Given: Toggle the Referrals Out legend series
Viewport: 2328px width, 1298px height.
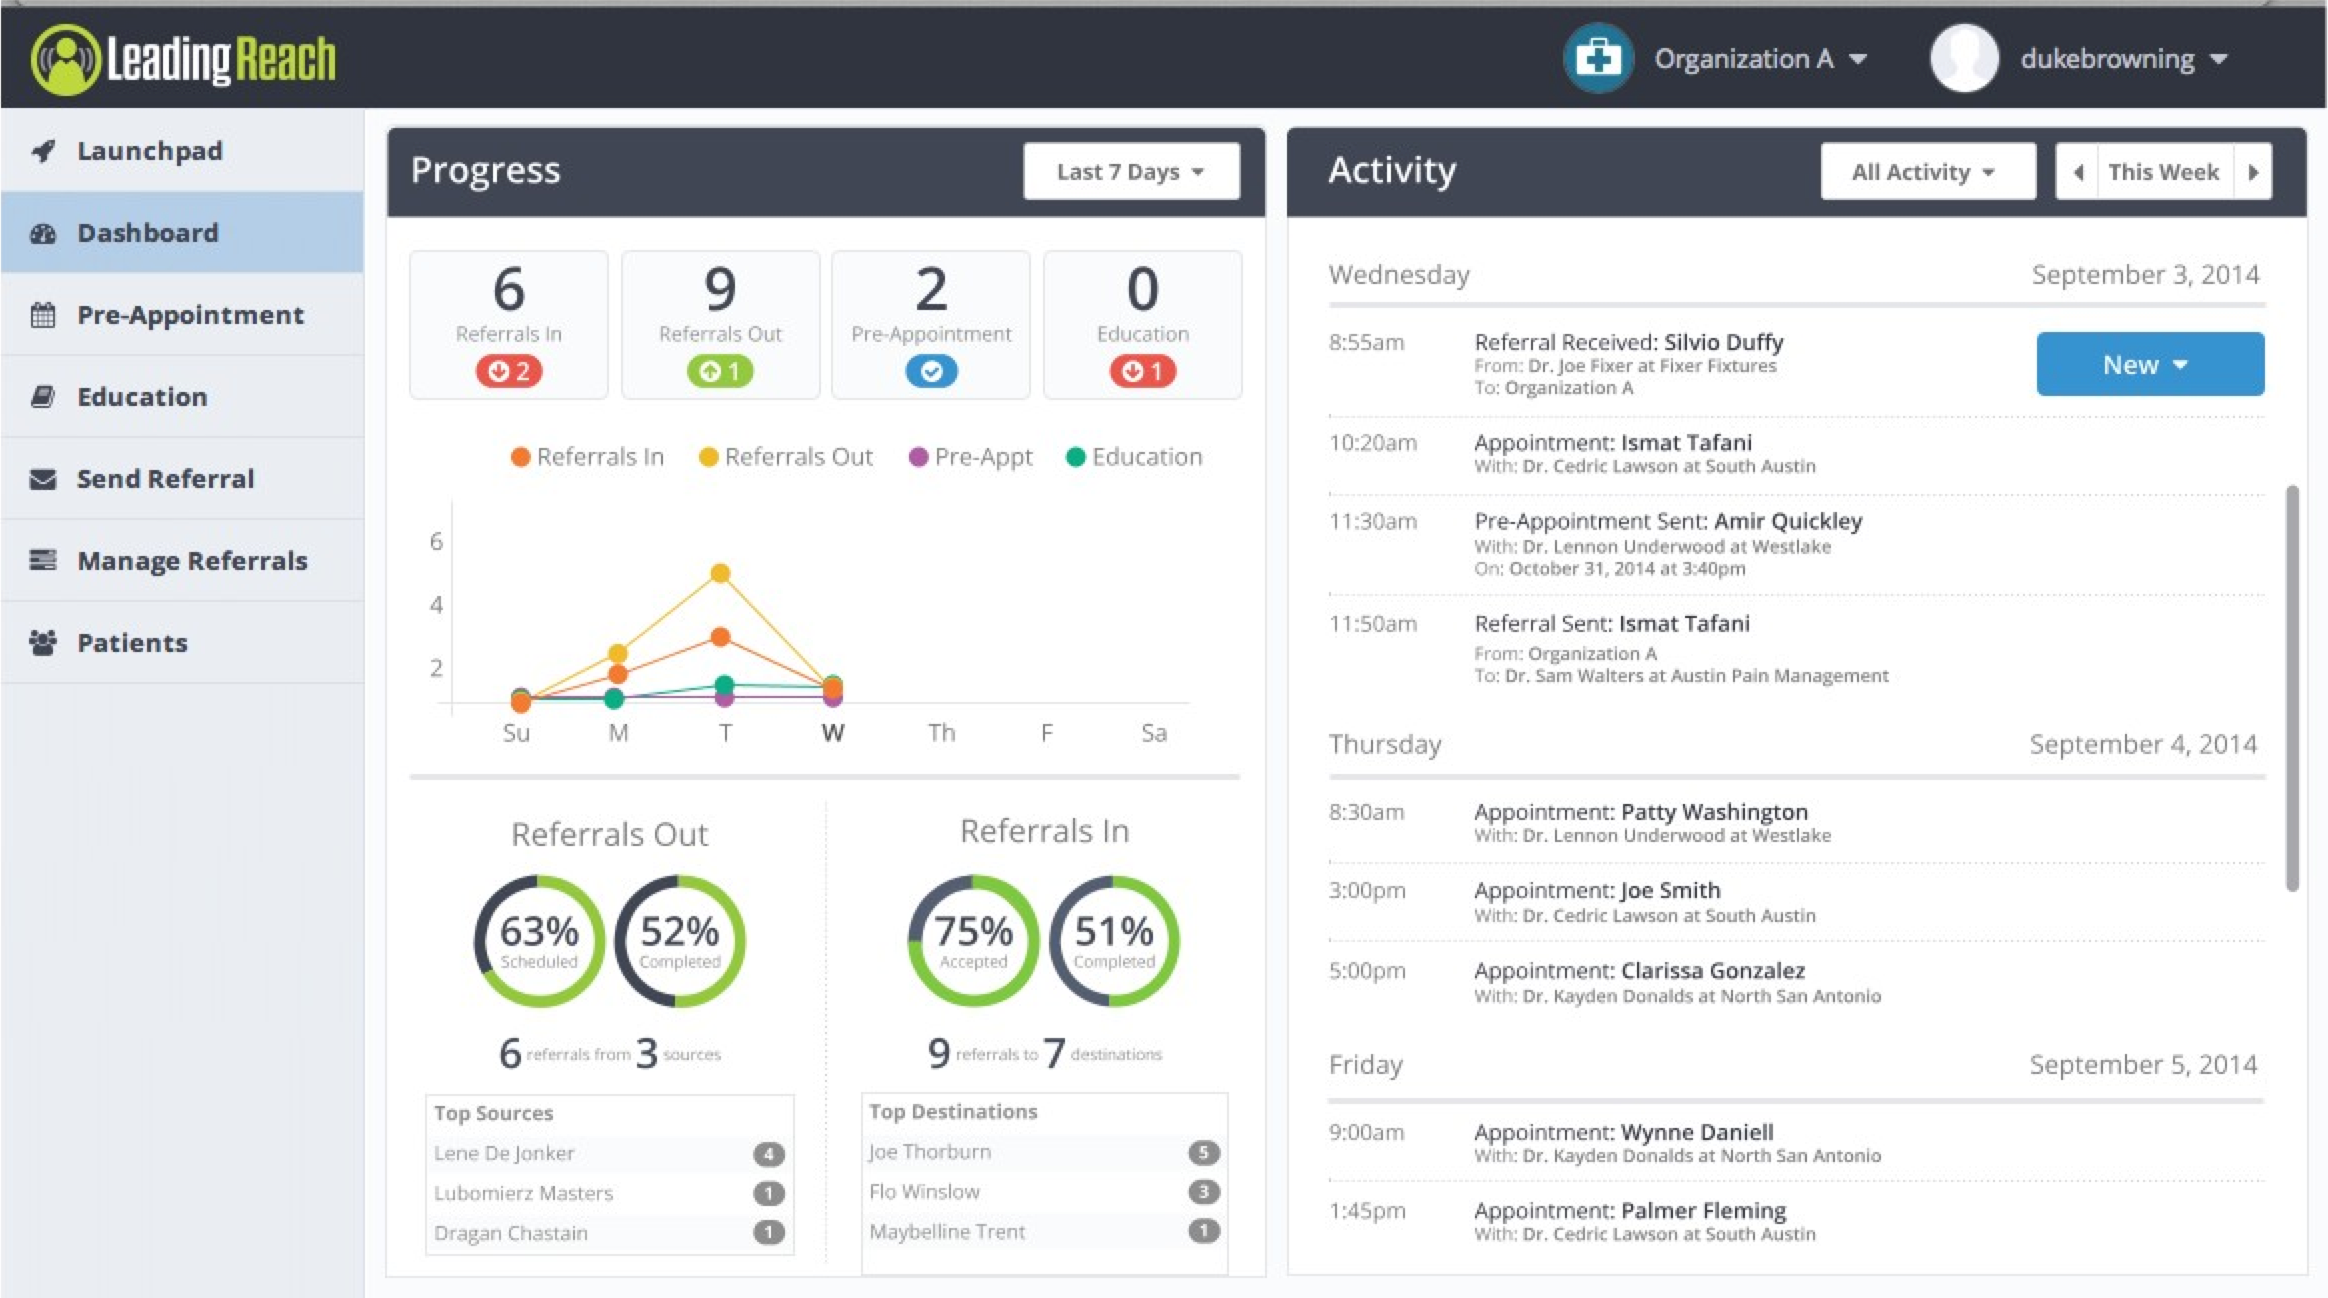Looking at the screenshot, I should click(x=786, y=457).
